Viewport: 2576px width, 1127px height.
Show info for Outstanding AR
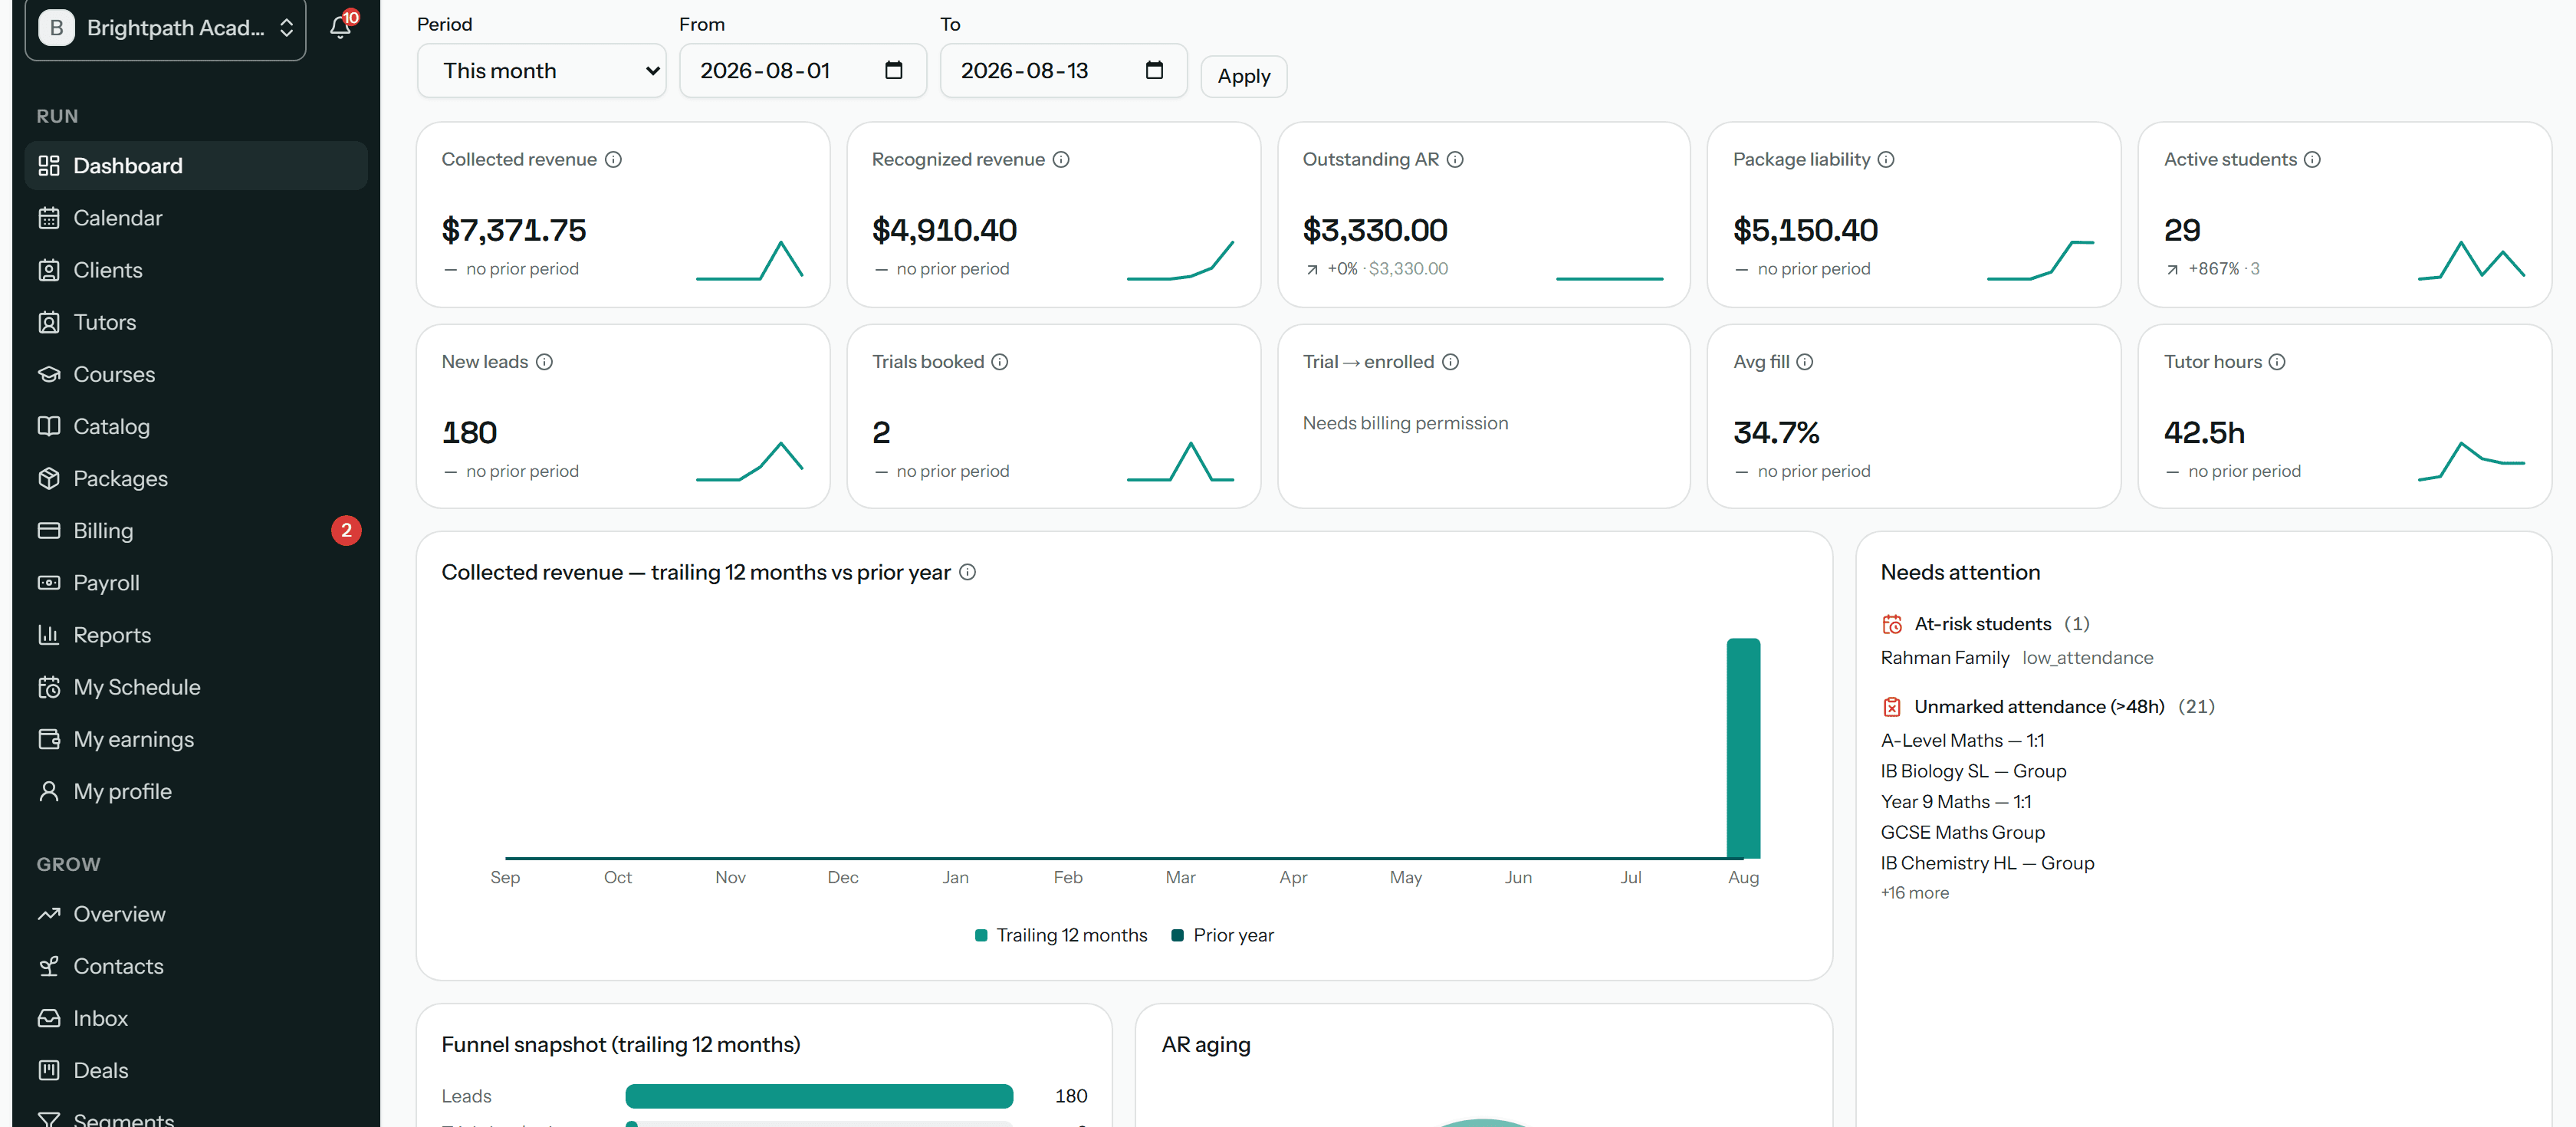click(1455, 160)
